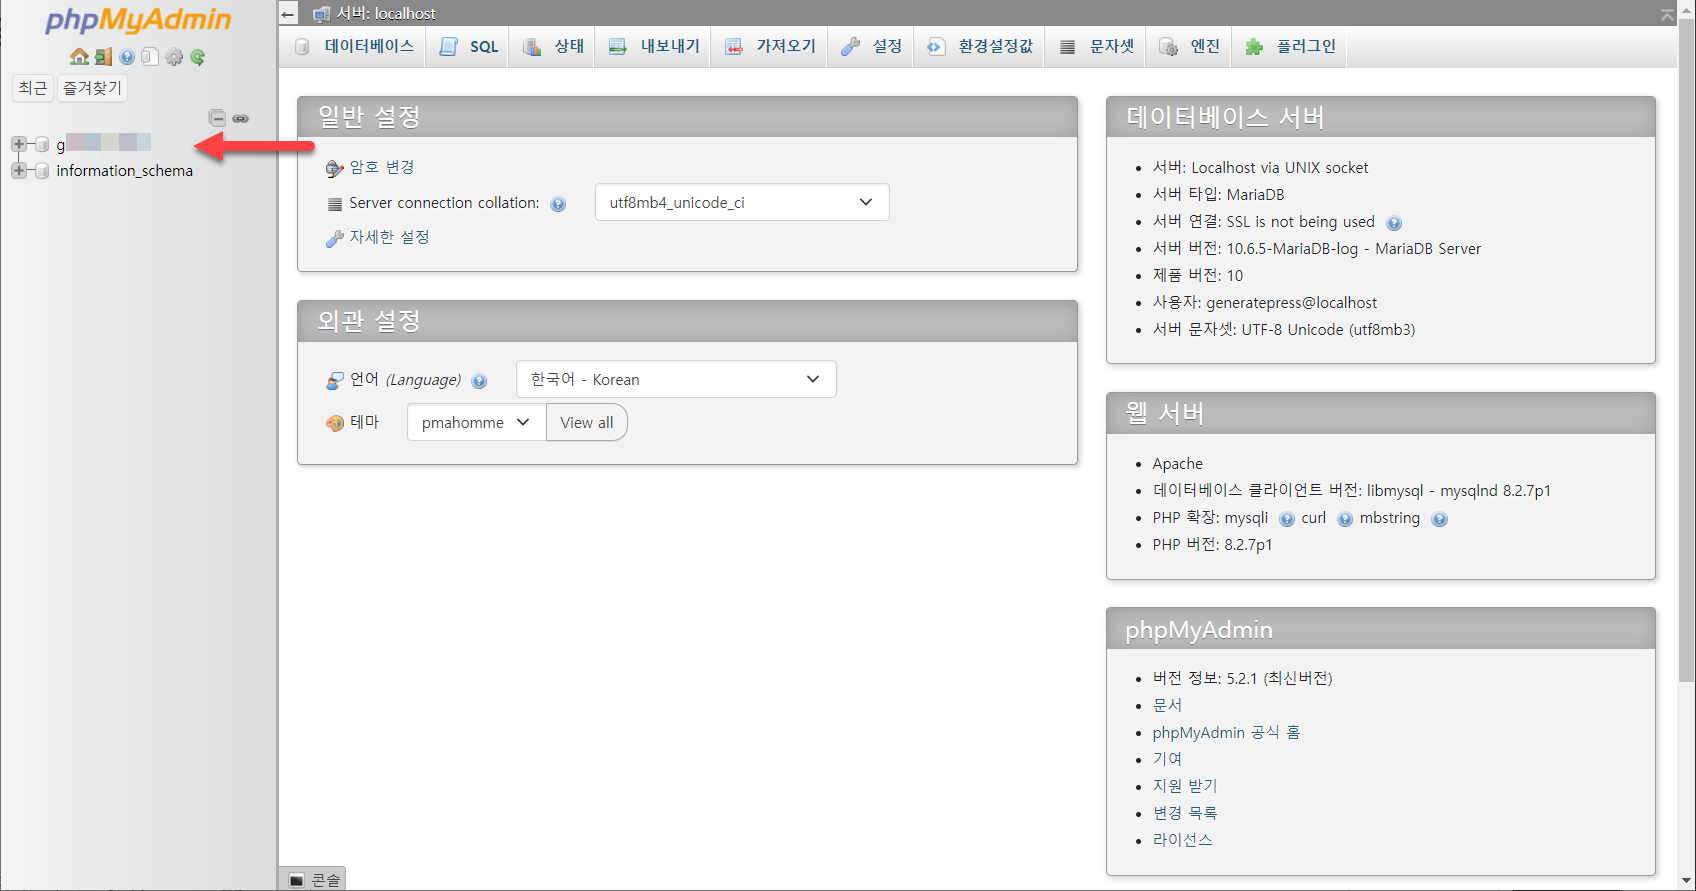Open the 플러그인 (plugins) tab
Screen dimensions: 1696x891
(x=1291, y=47)
